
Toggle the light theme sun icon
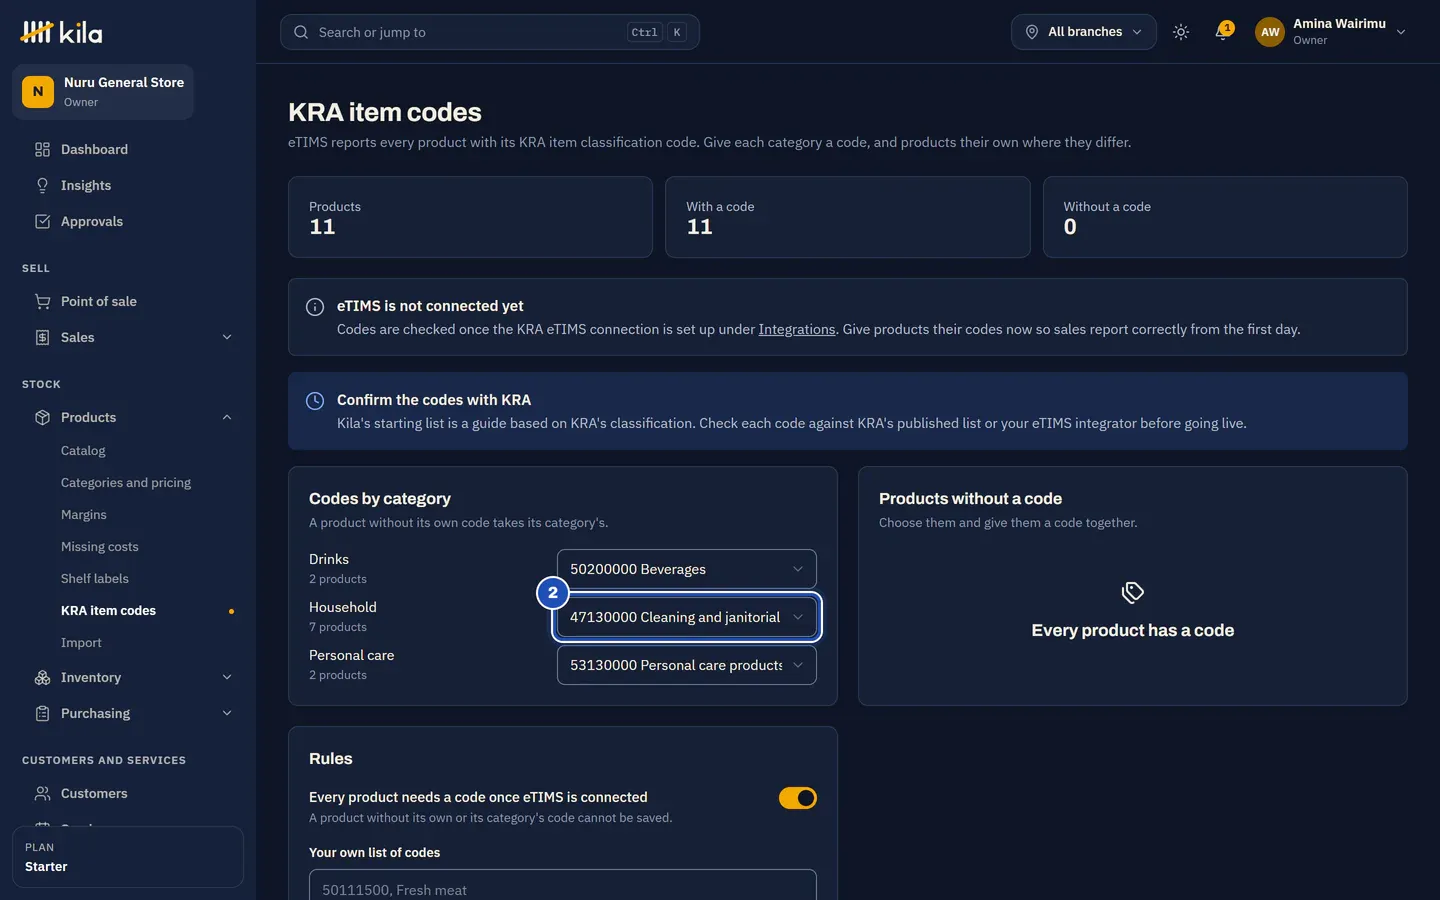[x=1181, y=32]
